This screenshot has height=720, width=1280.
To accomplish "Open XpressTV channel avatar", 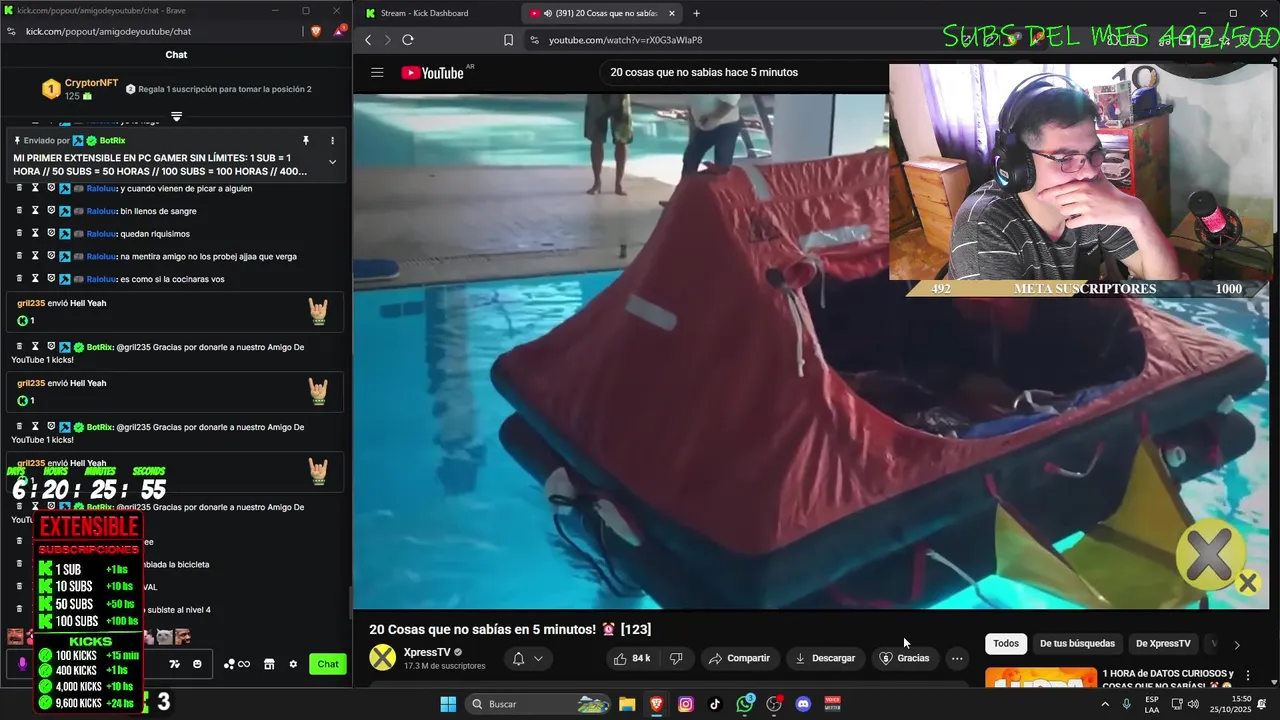I will (x=383, y=657).
